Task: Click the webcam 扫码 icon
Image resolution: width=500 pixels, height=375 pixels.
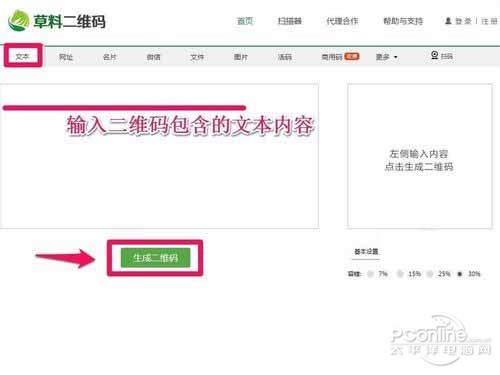Action: (434, 55)
